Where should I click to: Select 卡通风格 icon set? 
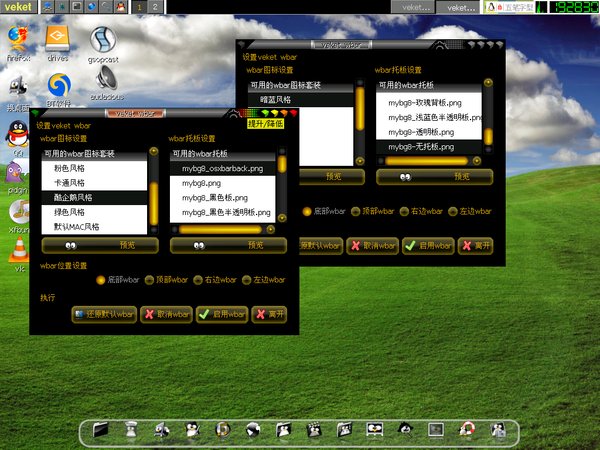94,183
